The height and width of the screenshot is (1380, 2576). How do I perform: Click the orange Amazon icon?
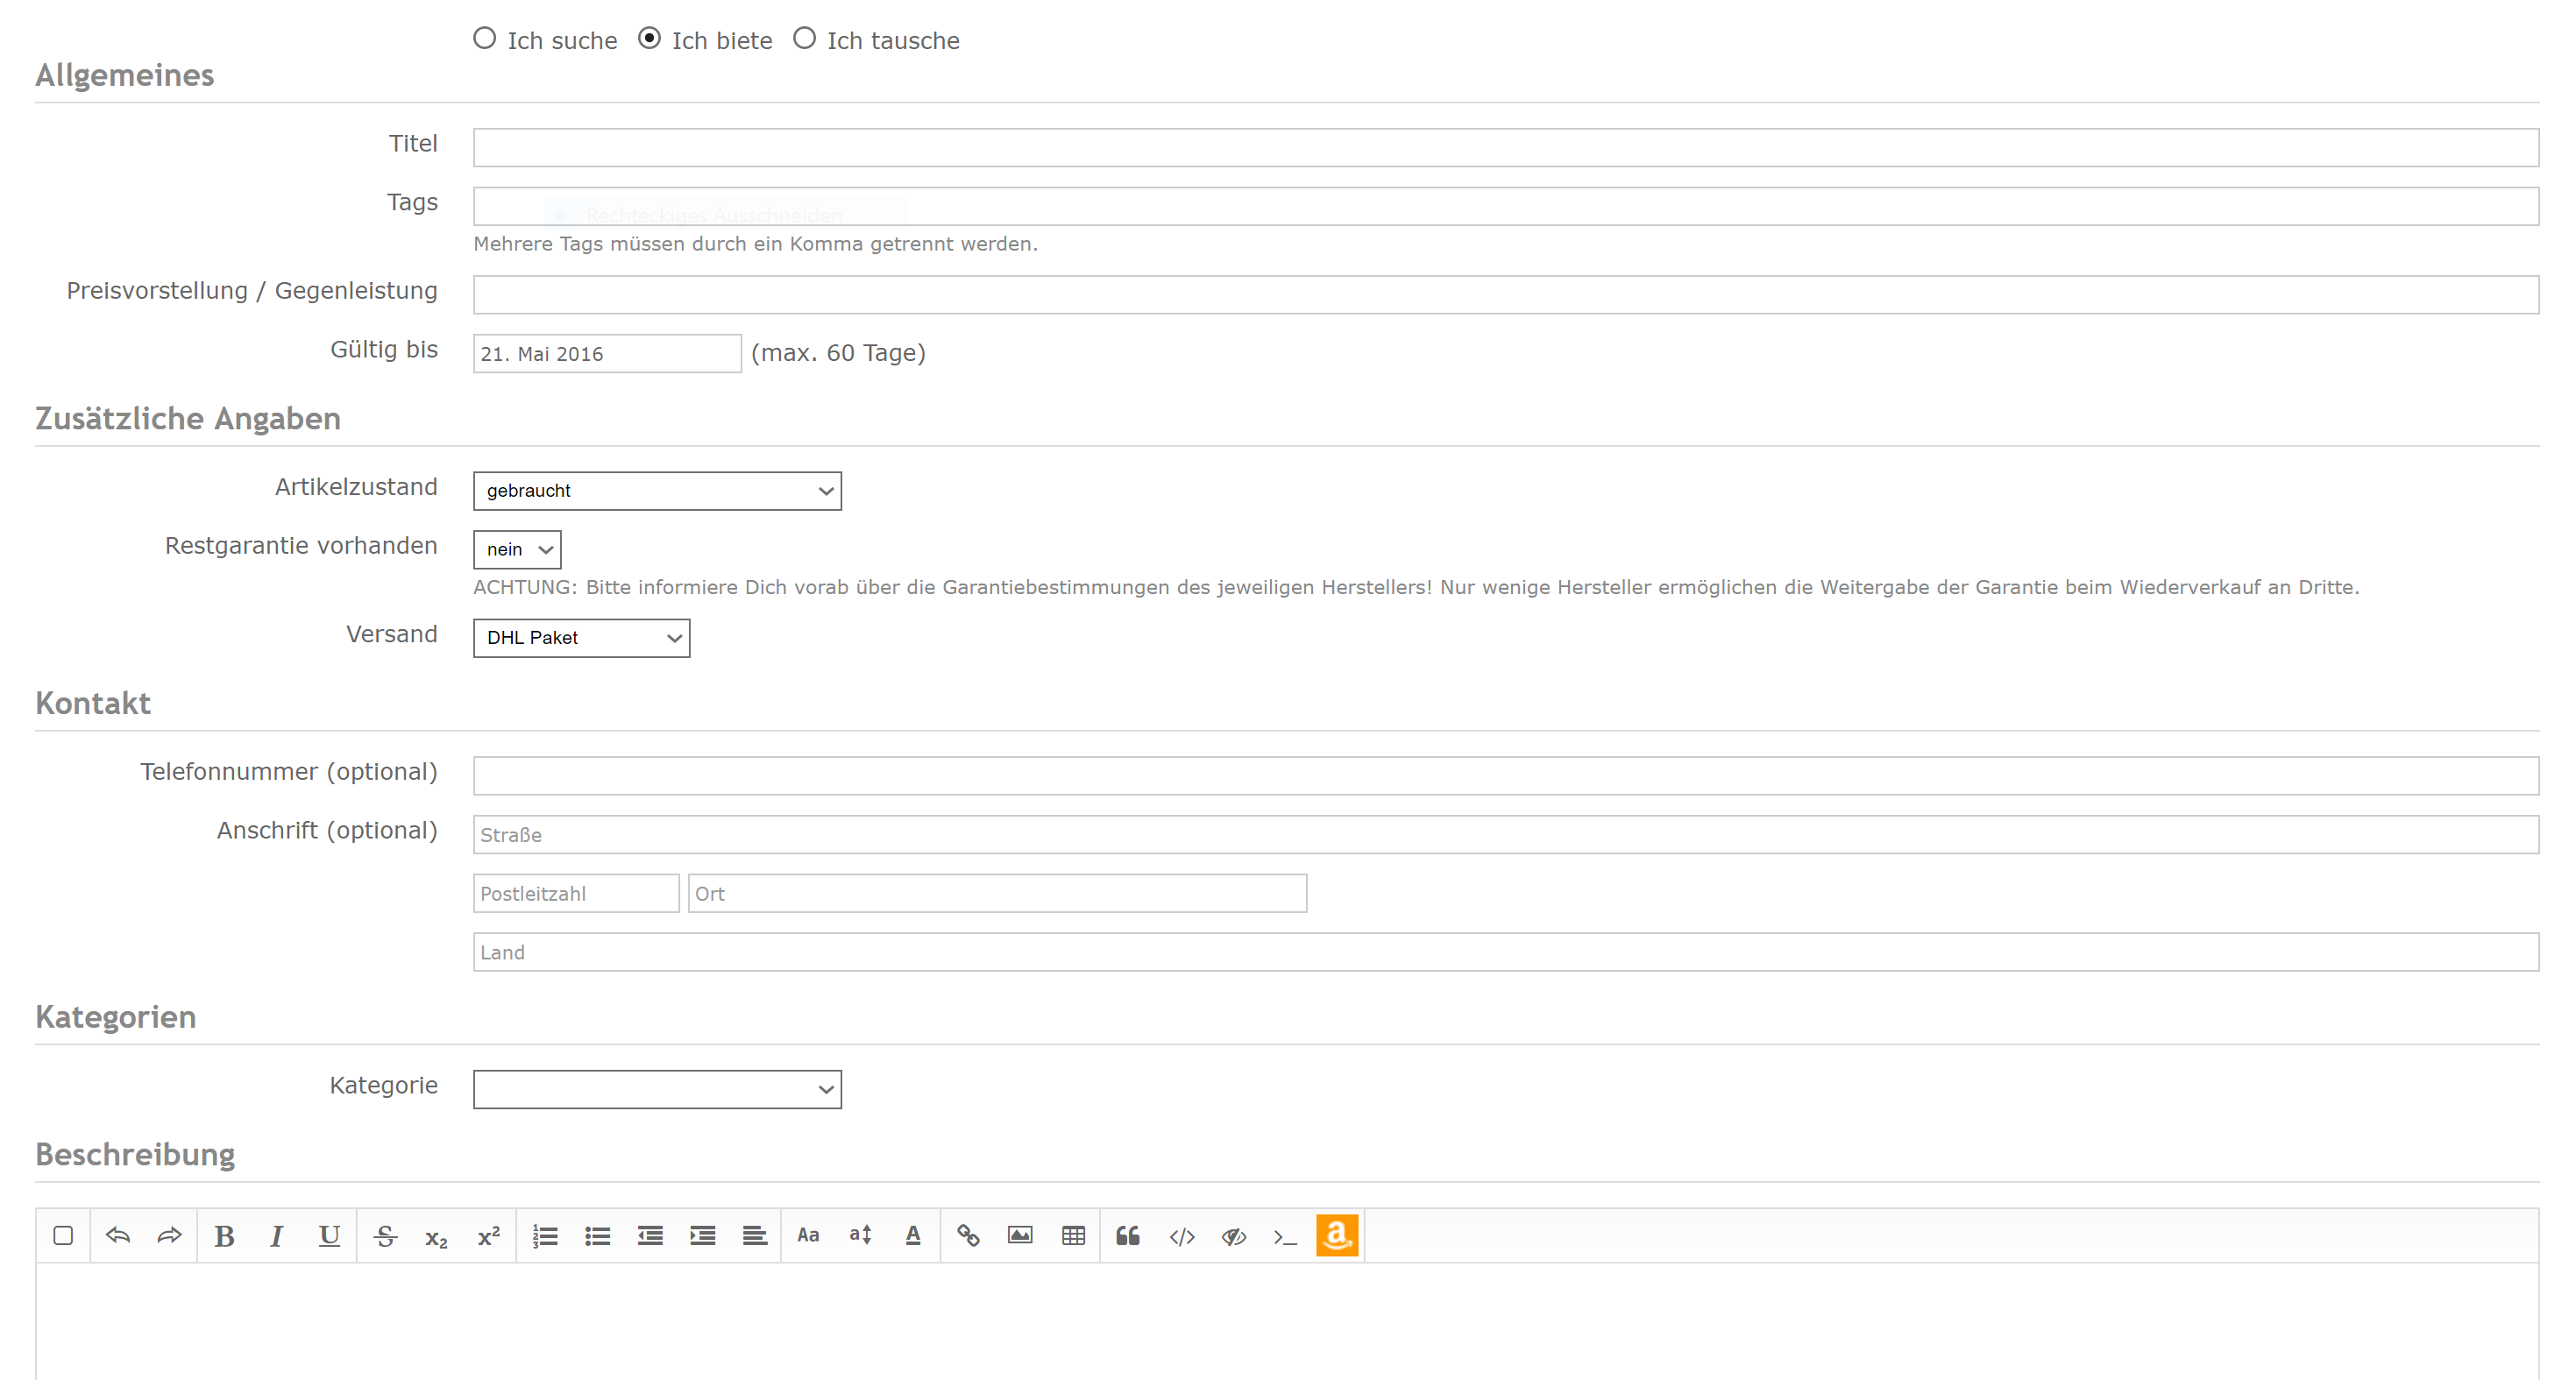click(x=1337, y=1236)
